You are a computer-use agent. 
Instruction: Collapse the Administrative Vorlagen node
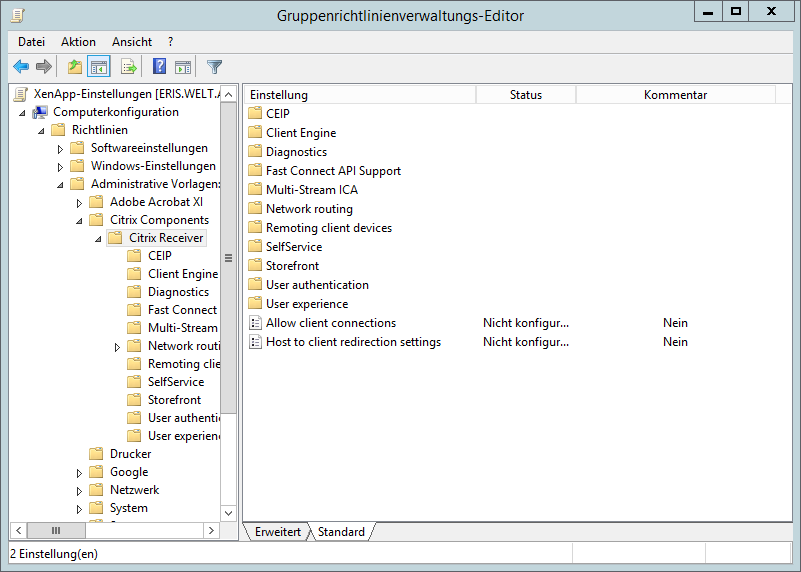click(x=60, y=185)
